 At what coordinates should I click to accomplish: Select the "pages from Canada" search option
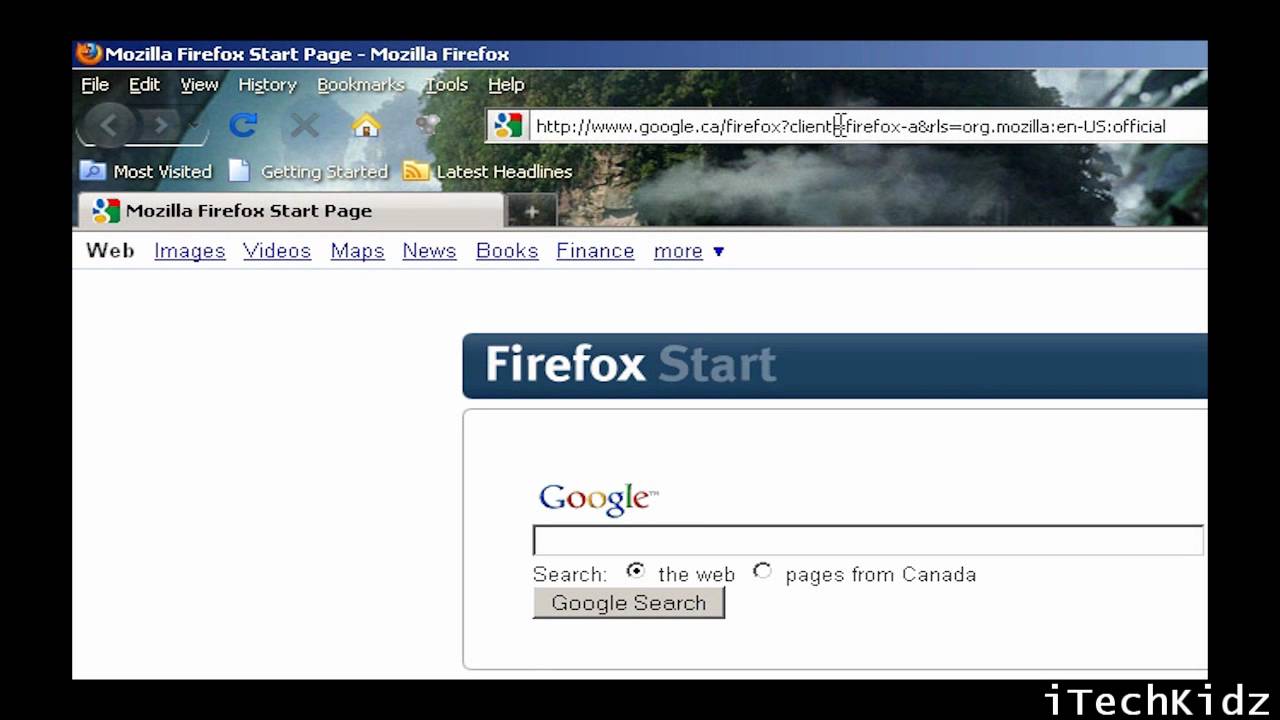(x=763, y=571)
